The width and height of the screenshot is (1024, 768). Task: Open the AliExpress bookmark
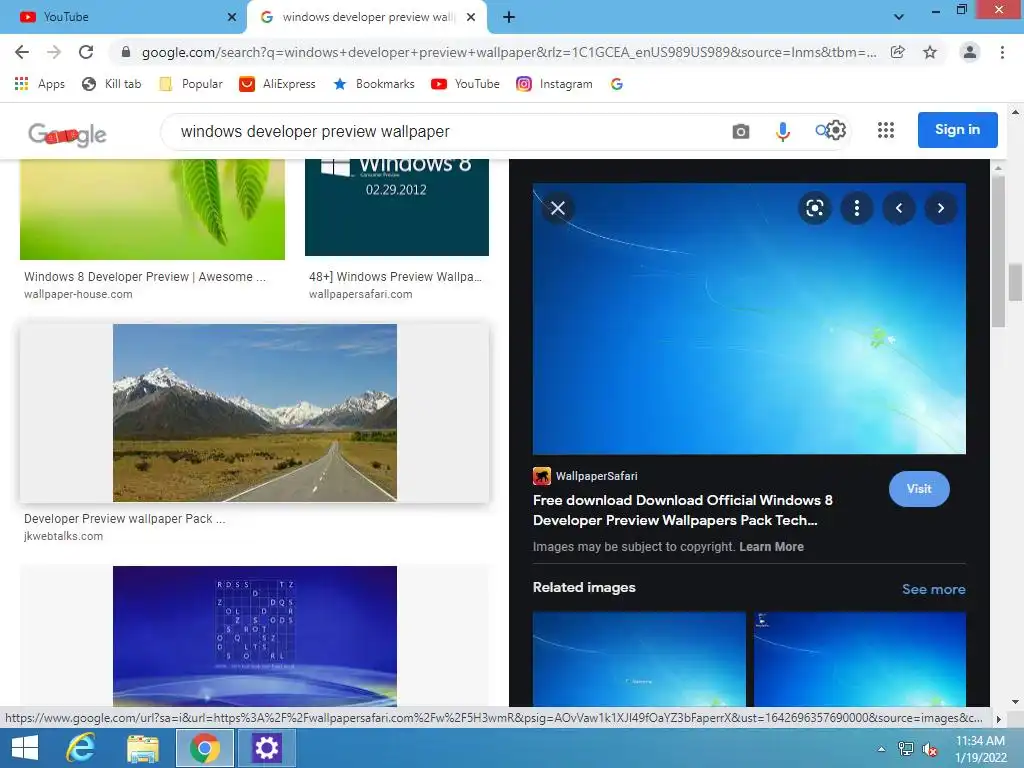tap(277, 84)
